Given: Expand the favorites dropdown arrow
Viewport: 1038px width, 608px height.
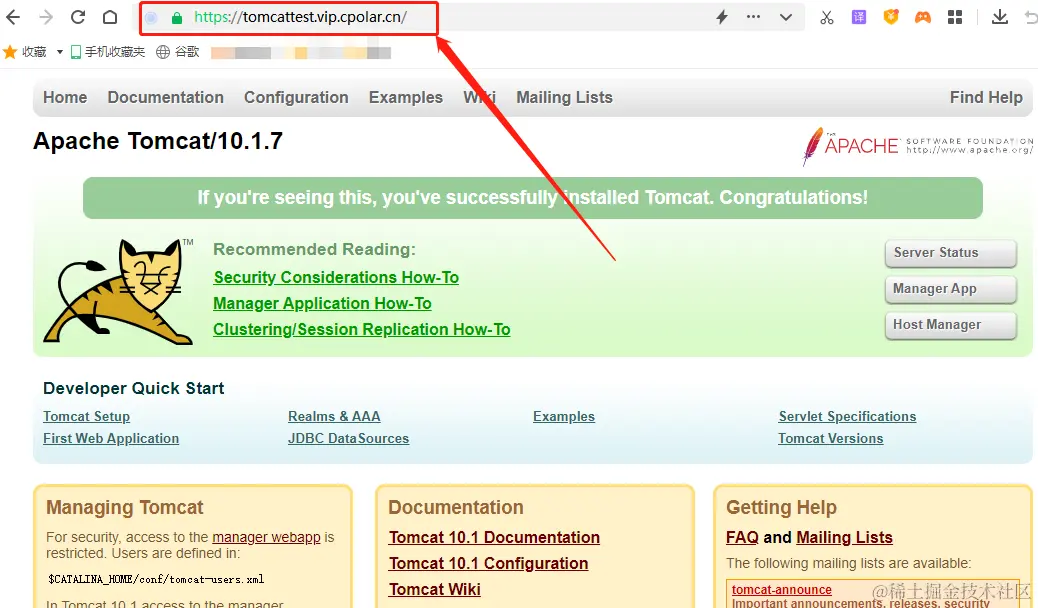Looking at the screenshot, I should [x=60, y=52].
